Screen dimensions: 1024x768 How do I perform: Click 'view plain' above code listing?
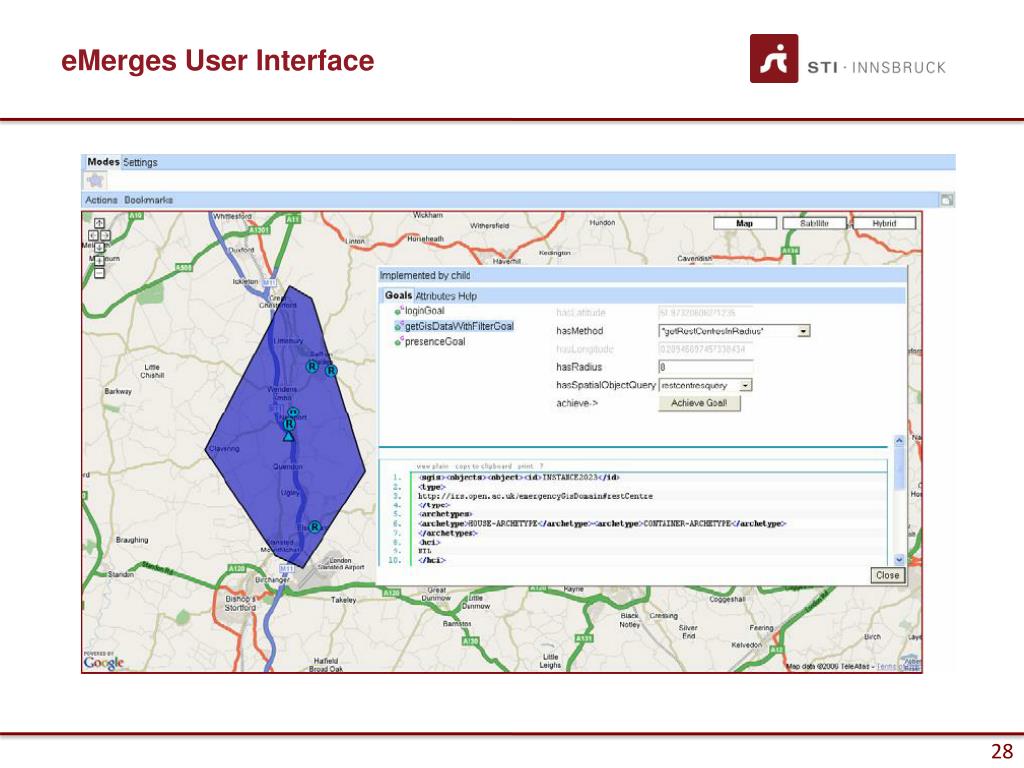click(x=432, y=466)
